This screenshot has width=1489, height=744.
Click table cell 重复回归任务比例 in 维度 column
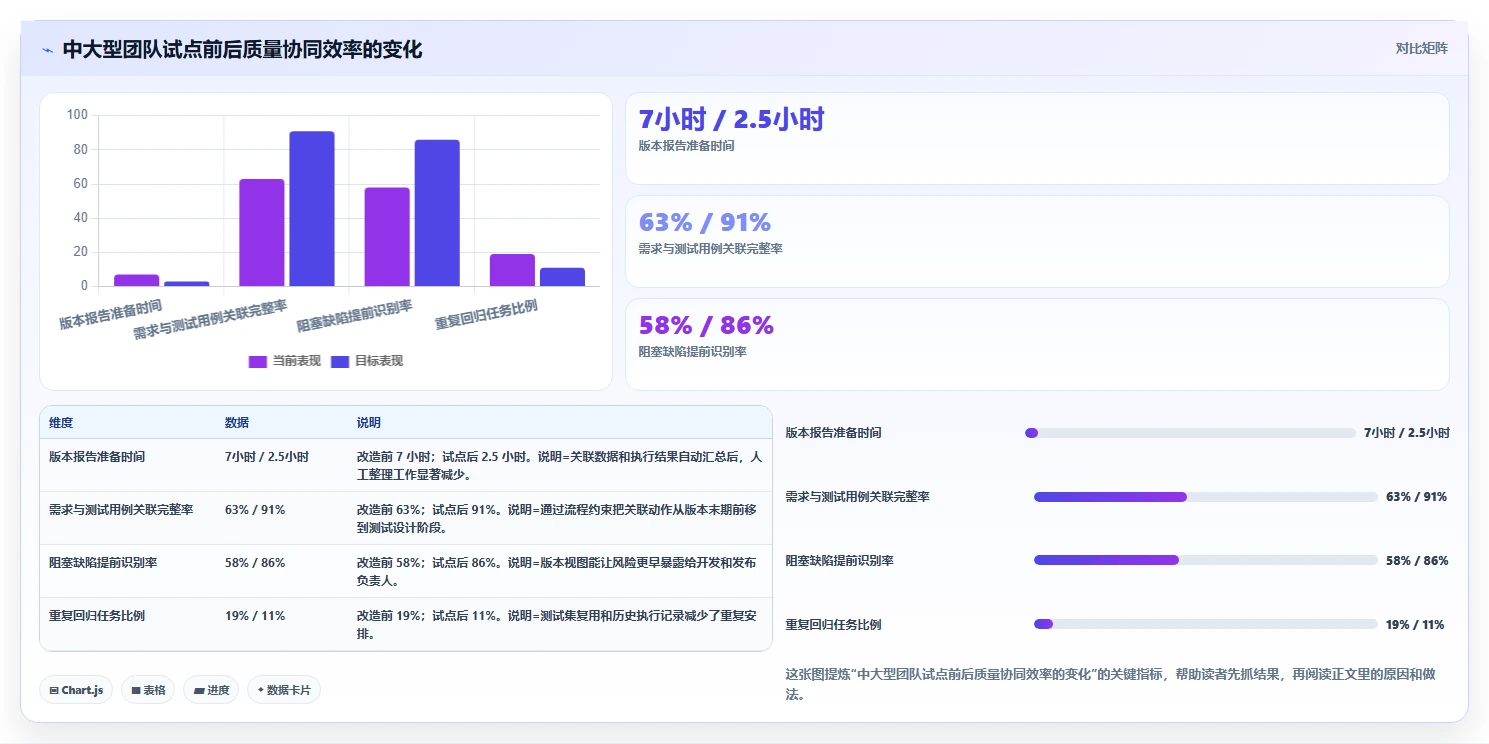coord(97,616)
